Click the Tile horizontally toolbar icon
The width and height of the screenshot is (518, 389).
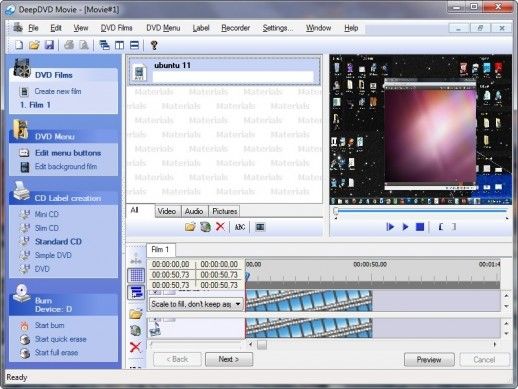[134, 45]
